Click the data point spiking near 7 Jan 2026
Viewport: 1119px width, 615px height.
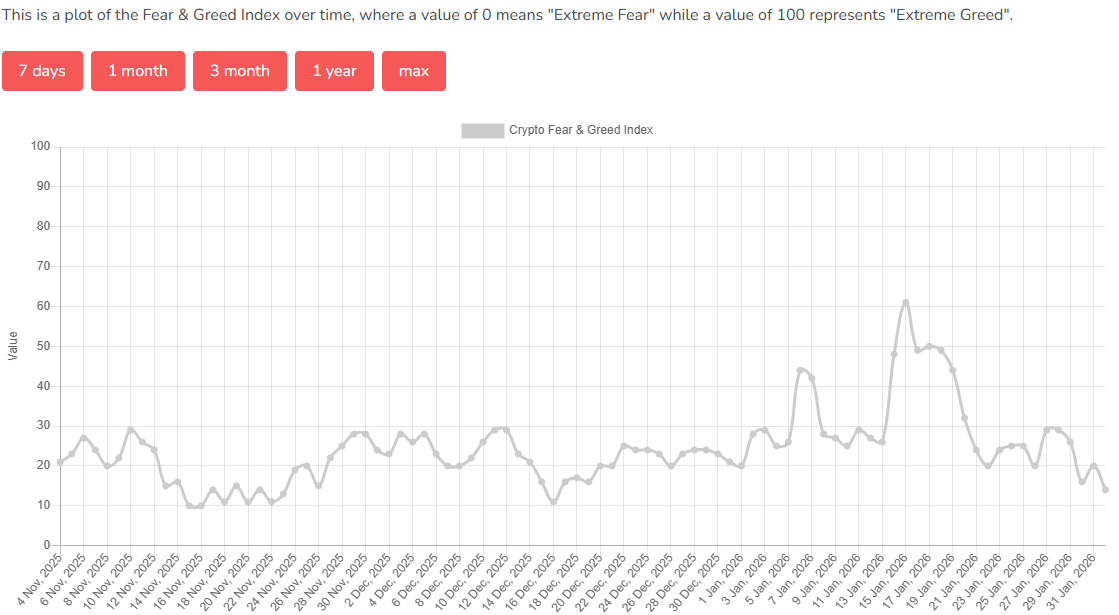pyautogui.click(x=799, y=369)
